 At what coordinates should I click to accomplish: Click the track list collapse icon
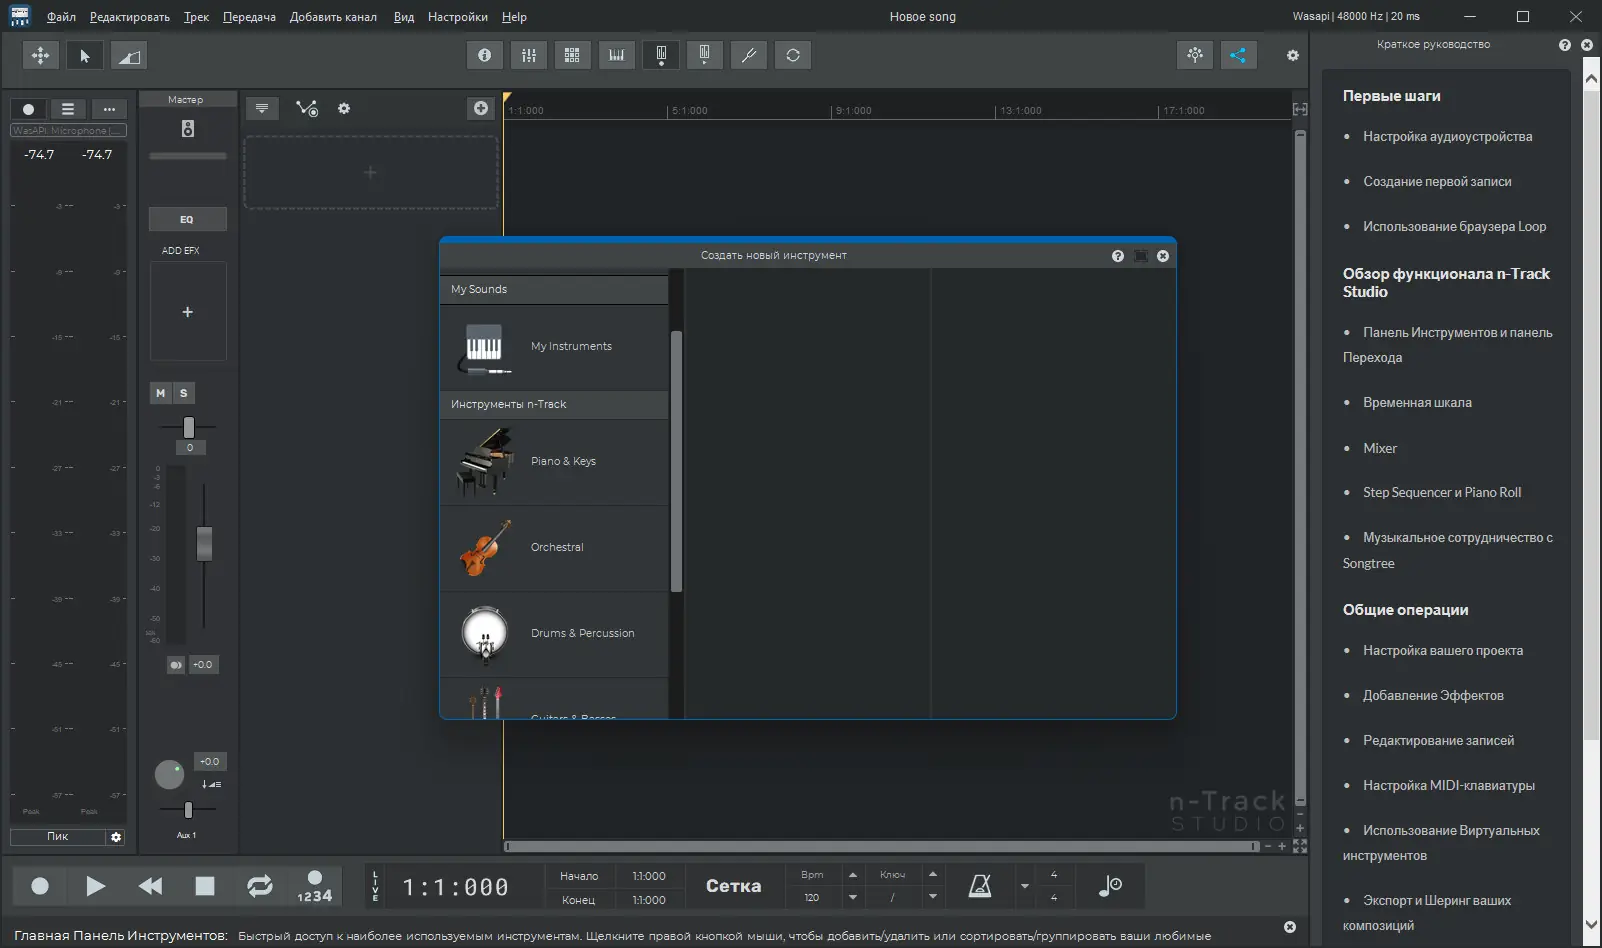click(x=262, y=108)
